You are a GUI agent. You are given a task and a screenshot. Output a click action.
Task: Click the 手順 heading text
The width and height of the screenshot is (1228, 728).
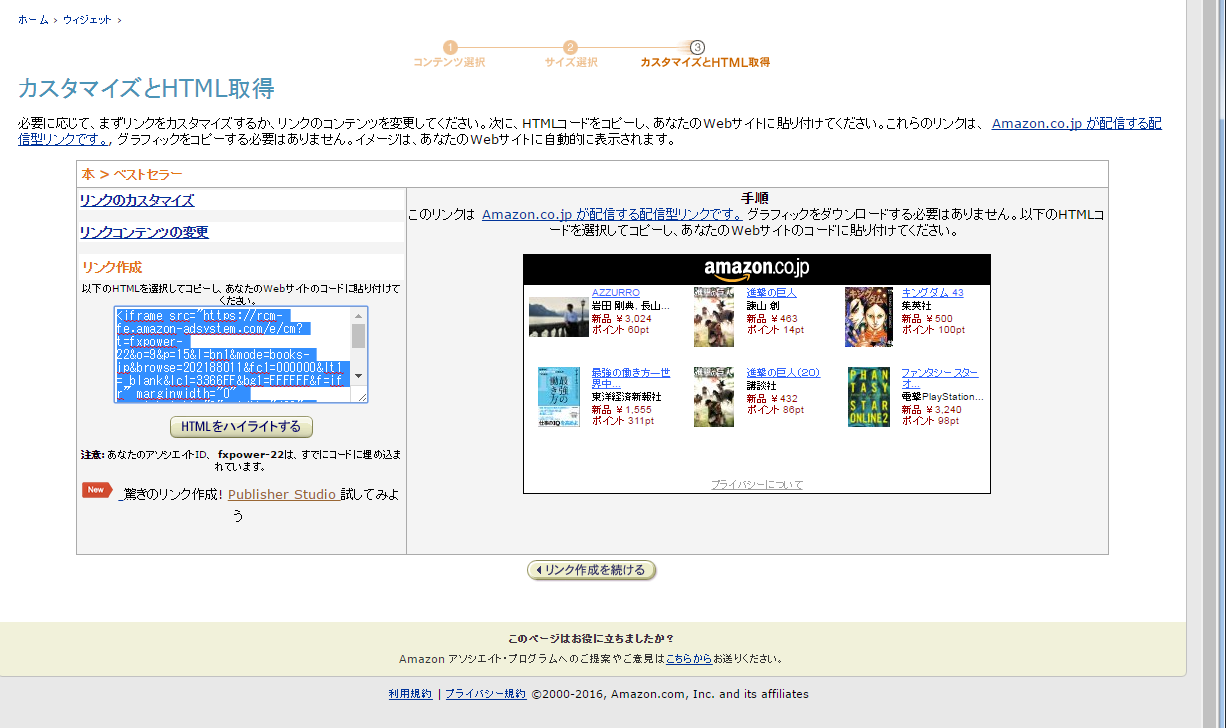click(x=755, y=198)
